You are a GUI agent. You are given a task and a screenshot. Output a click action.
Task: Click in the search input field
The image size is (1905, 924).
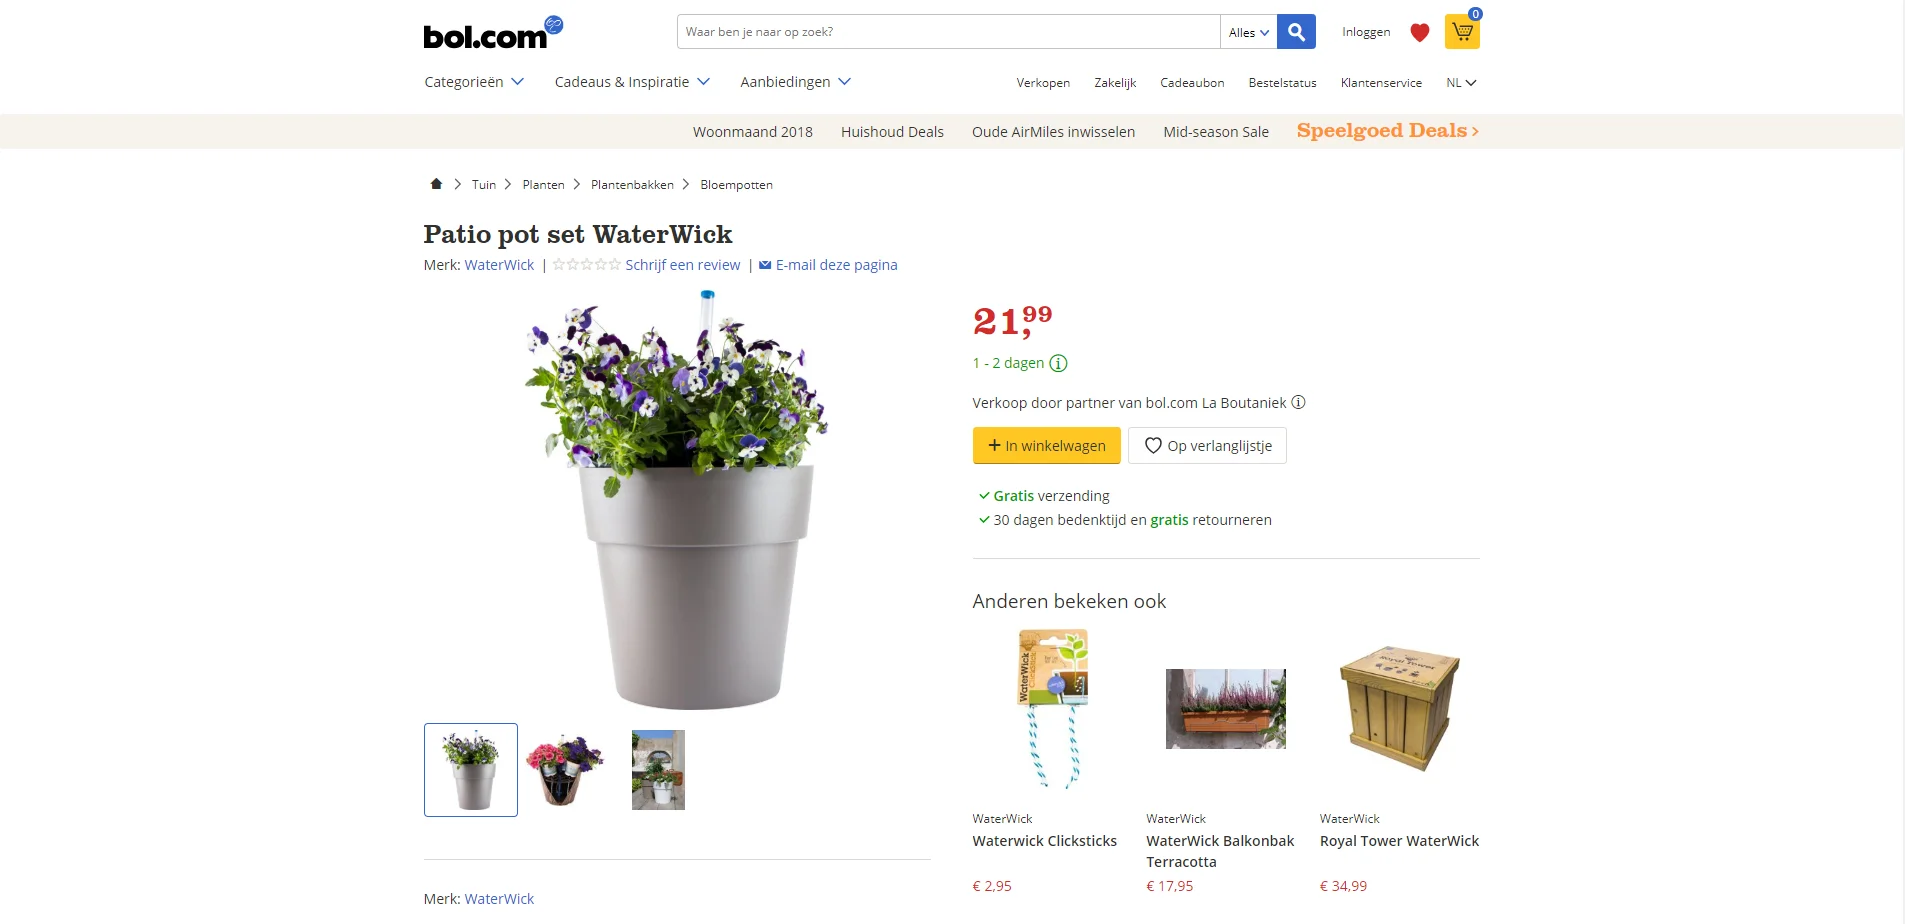tap(948, 32)
